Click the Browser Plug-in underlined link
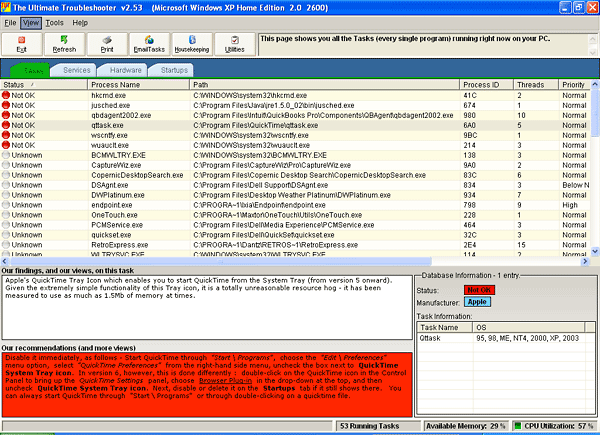Image resolution: width=600 pixels, height=435 pixels. click(225, 381)
